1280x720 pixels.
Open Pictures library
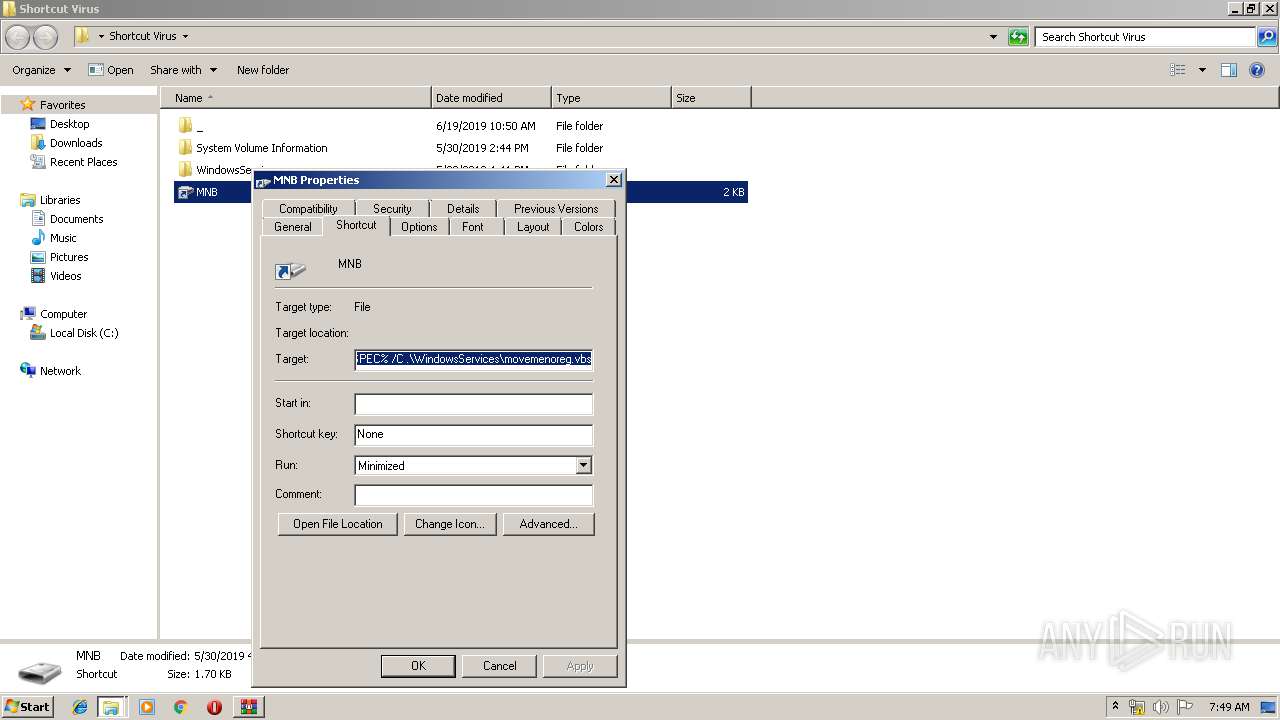[x=69, y=257]
